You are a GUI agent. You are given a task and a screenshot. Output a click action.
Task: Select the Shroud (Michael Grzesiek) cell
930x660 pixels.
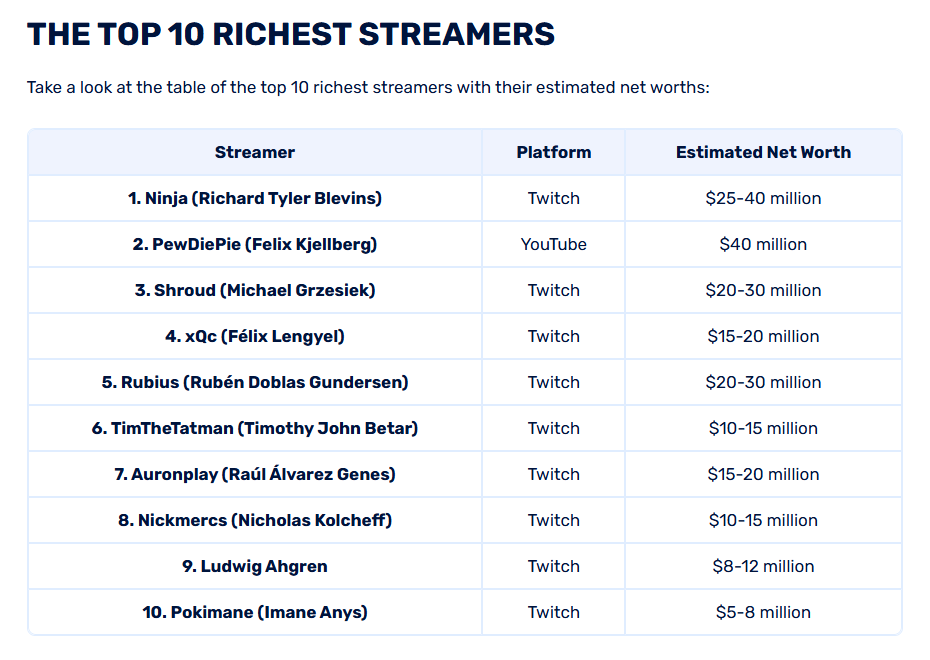tap(255, 290)
